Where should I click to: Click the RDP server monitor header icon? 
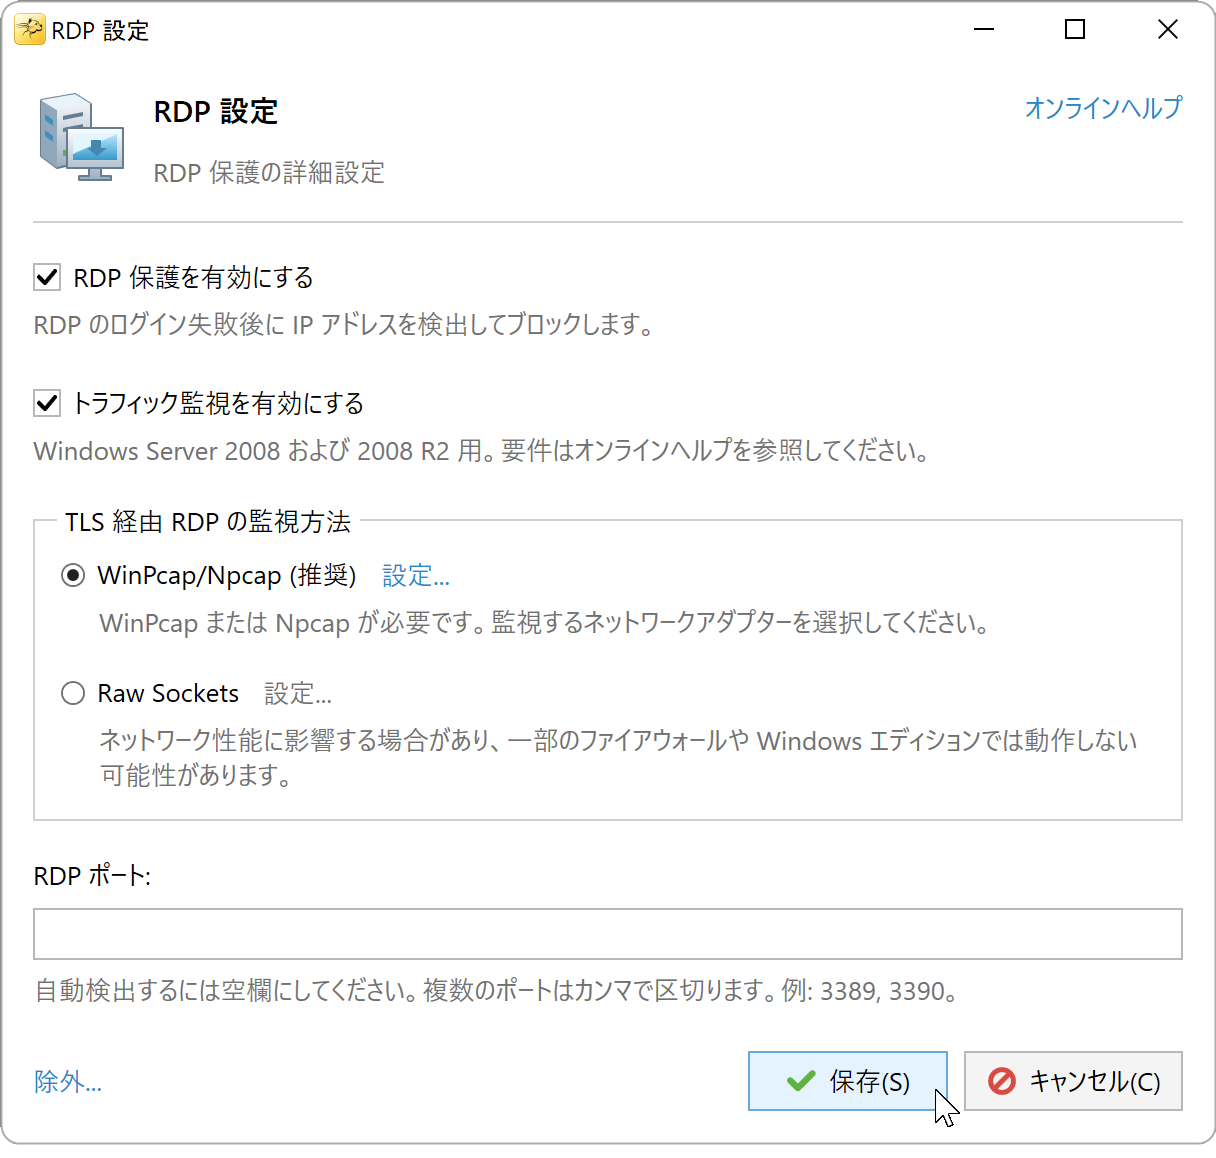point(81,138)
